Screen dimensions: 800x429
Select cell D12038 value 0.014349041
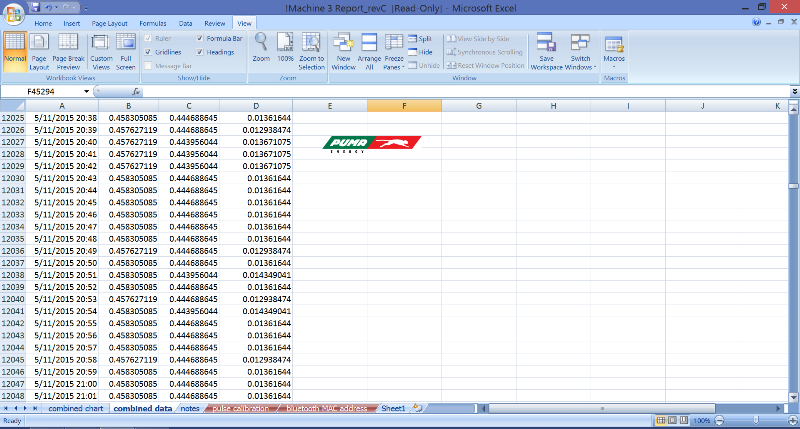coord(256,275)
